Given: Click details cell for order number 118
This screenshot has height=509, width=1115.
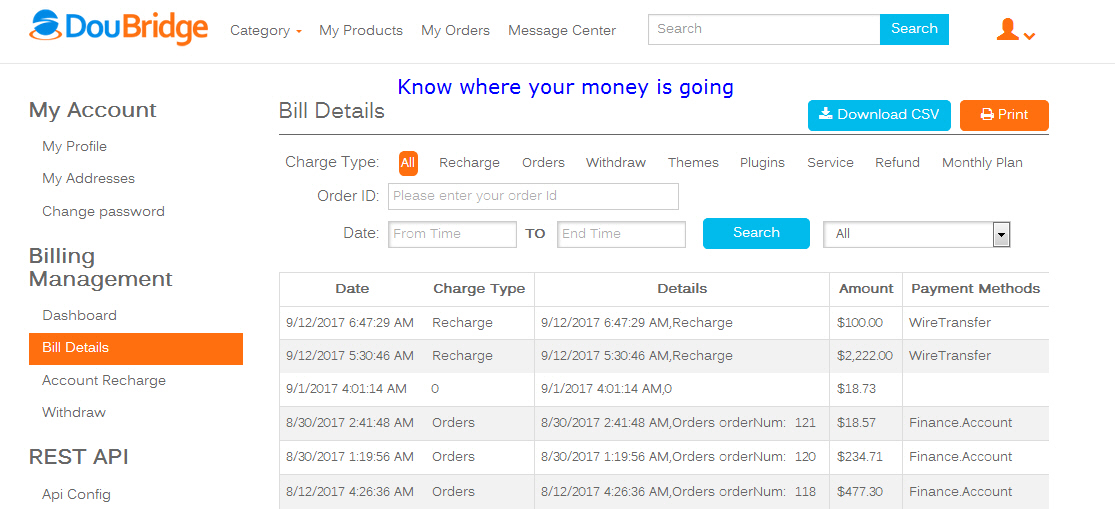Looking at the screenshot, I should coord(682,491).
